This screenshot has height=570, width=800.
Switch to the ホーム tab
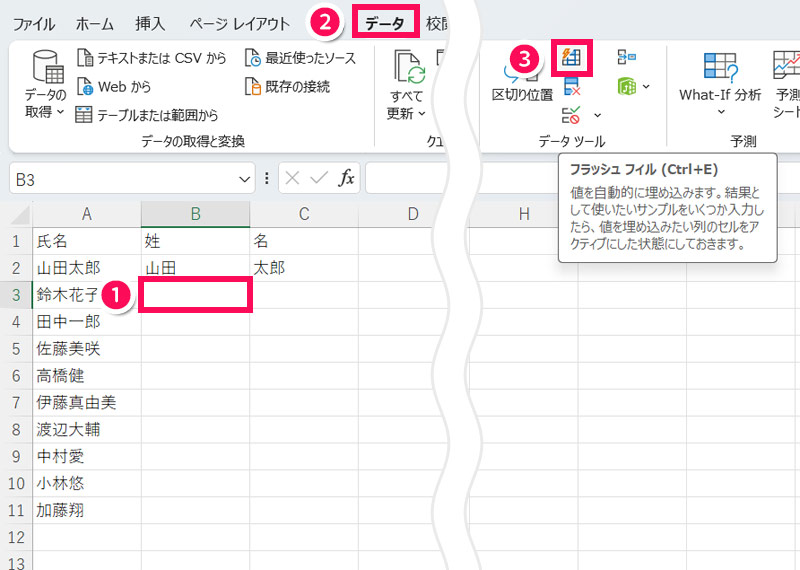pos(94,24)
